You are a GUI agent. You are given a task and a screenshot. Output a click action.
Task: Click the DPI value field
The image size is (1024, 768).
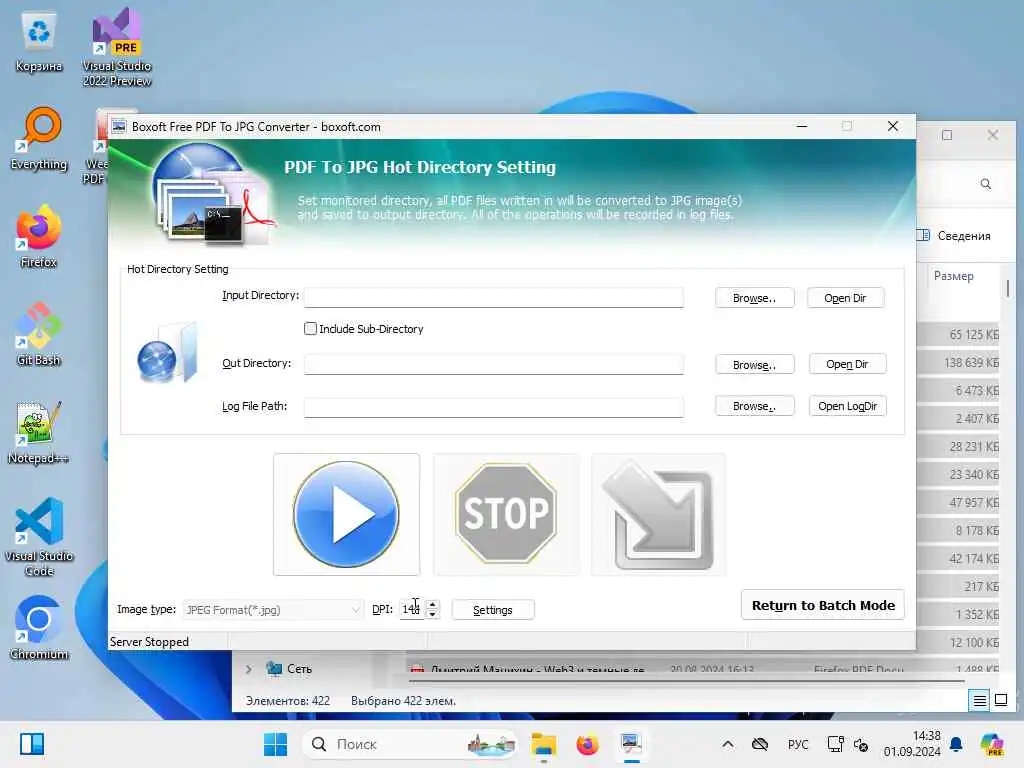click(412, 609)
